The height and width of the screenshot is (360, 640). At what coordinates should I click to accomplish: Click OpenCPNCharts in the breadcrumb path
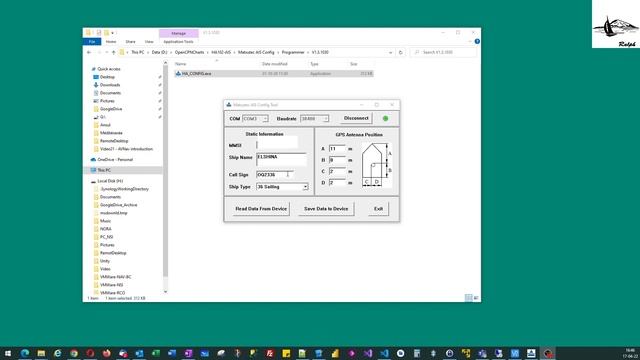[x=189, y=52]
